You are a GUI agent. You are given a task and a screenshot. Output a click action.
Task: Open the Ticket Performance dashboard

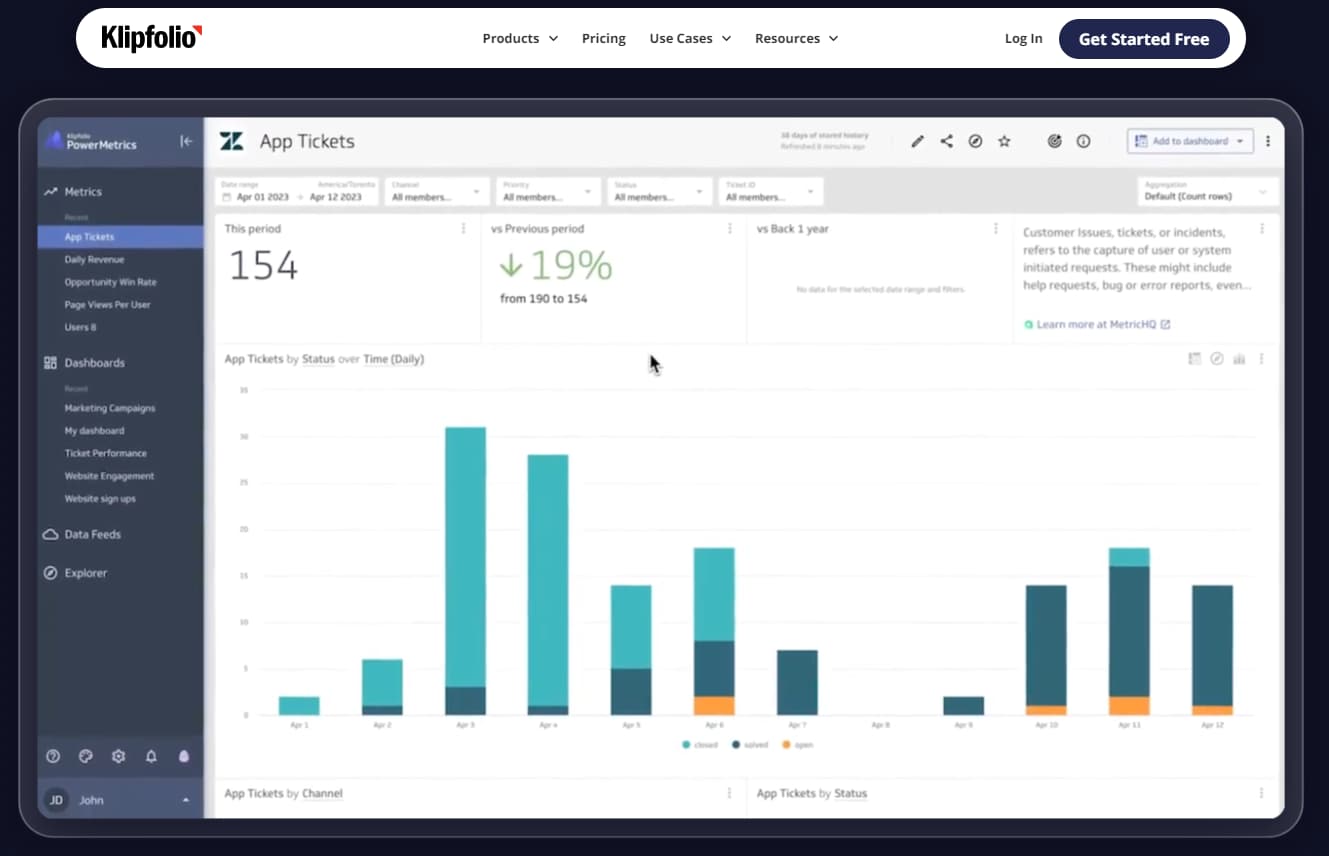[105, 453]
